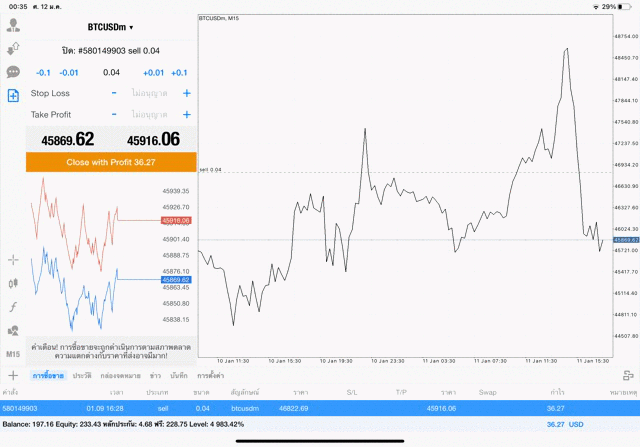Click the layout icon at far right of tabs
The width and height of the screenshot is (640, 447).
click(628, 375)
